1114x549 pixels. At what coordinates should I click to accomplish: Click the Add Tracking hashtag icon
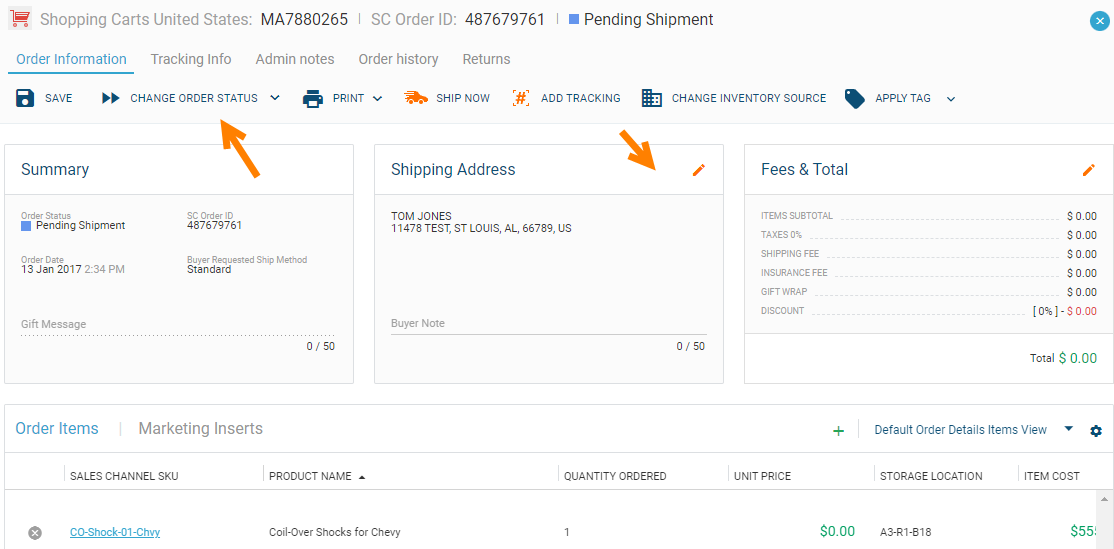(521, 98)
